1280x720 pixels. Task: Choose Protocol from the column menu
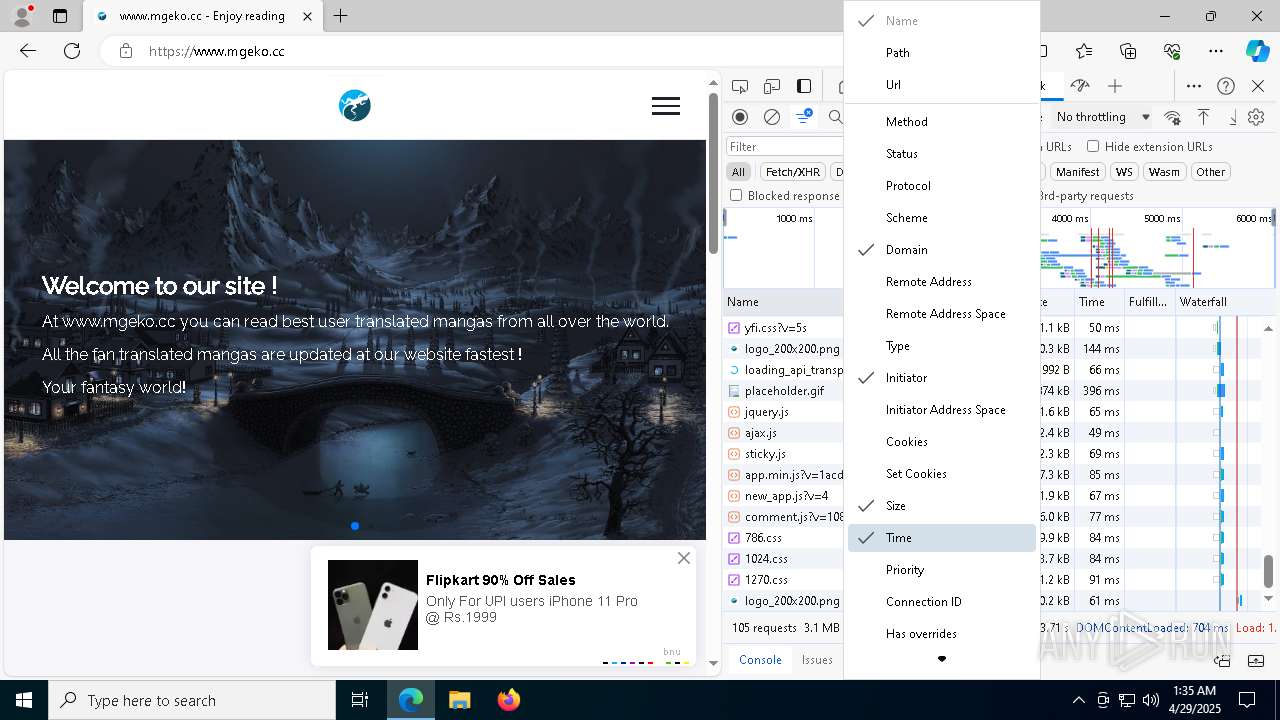click(942, 186)
